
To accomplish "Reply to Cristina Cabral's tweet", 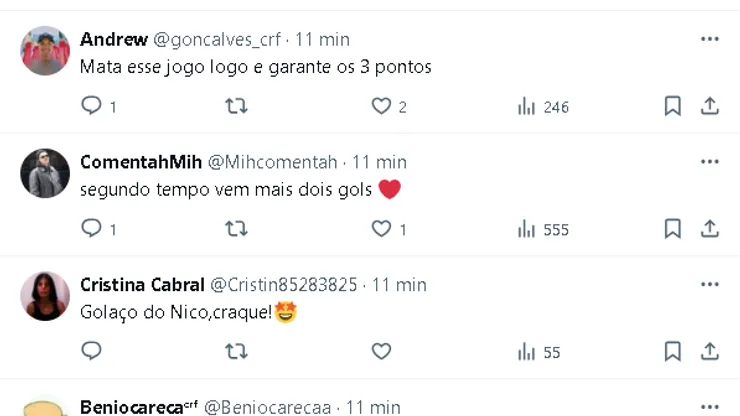I will click(x=92, y=351).
